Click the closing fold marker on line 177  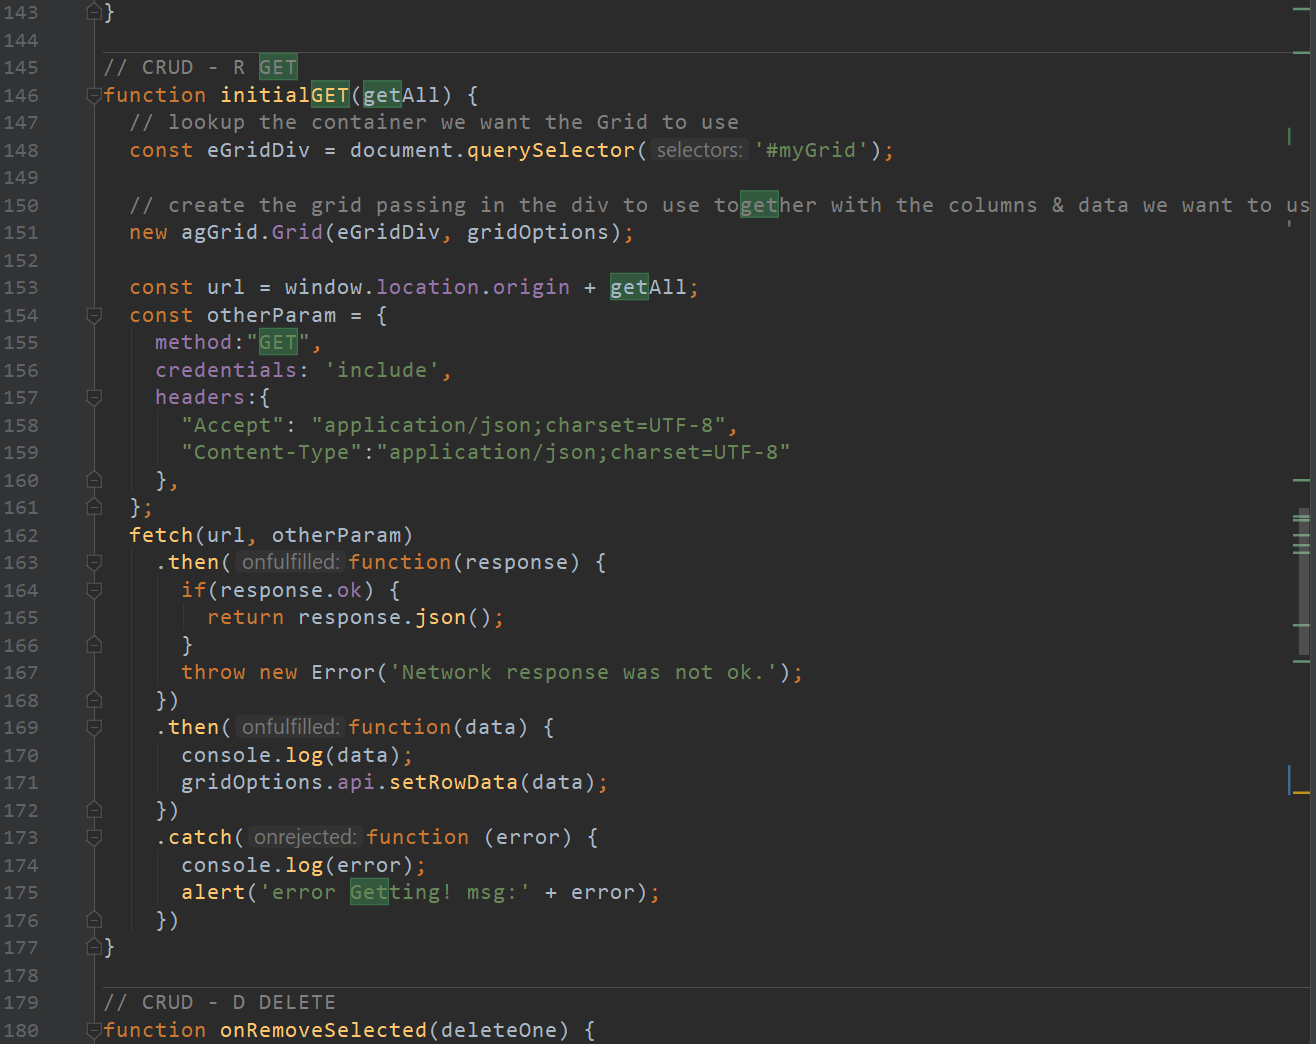click(x=94, y=946)
